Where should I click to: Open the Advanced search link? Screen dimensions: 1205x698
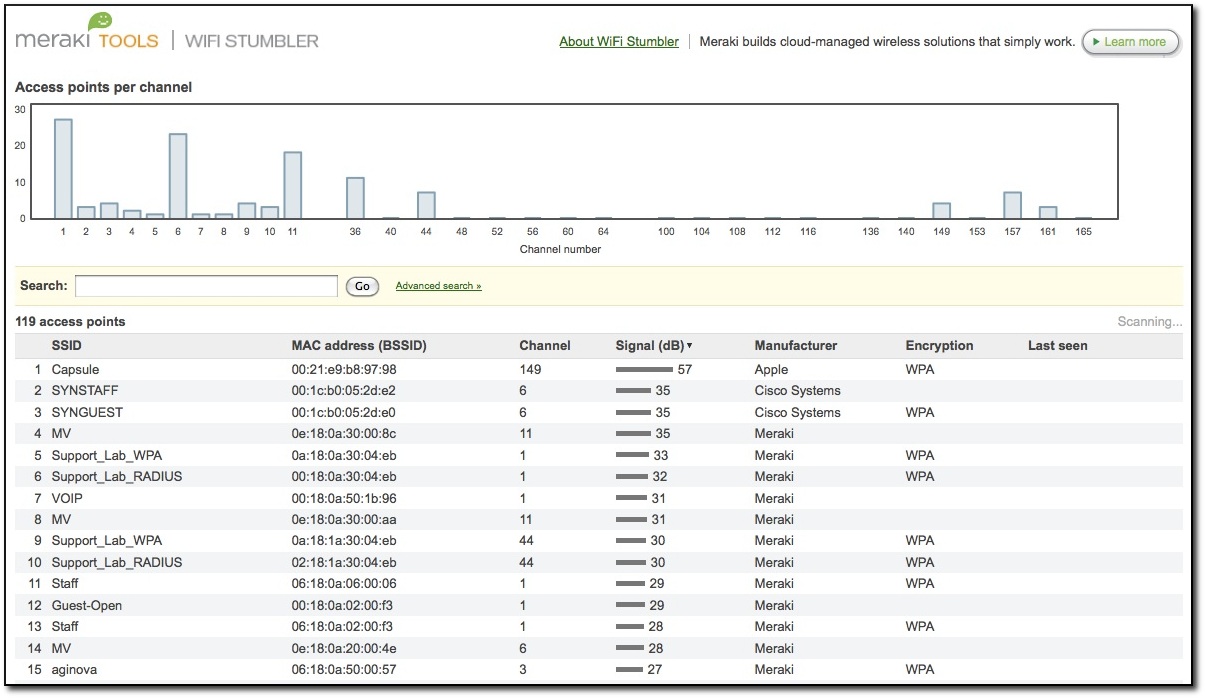click(x=438, y=286)
